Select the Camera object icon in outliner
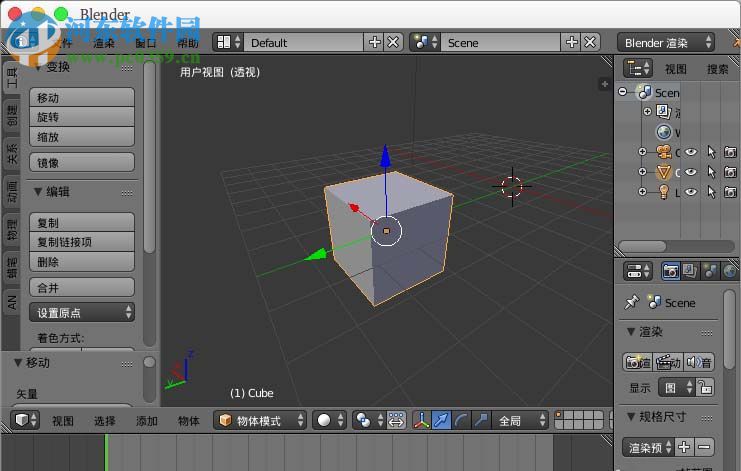This screenshot has width=741, height=471. click(664, 152)
